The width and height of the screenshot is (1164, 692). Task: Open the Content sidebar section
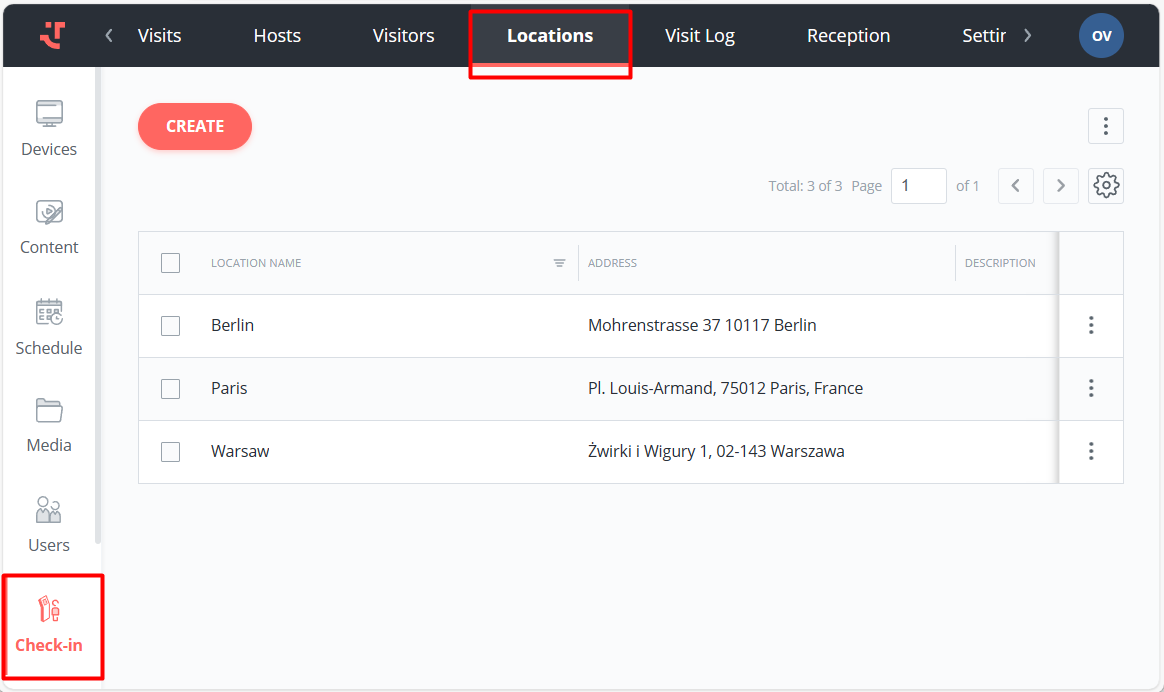(49, 227)
